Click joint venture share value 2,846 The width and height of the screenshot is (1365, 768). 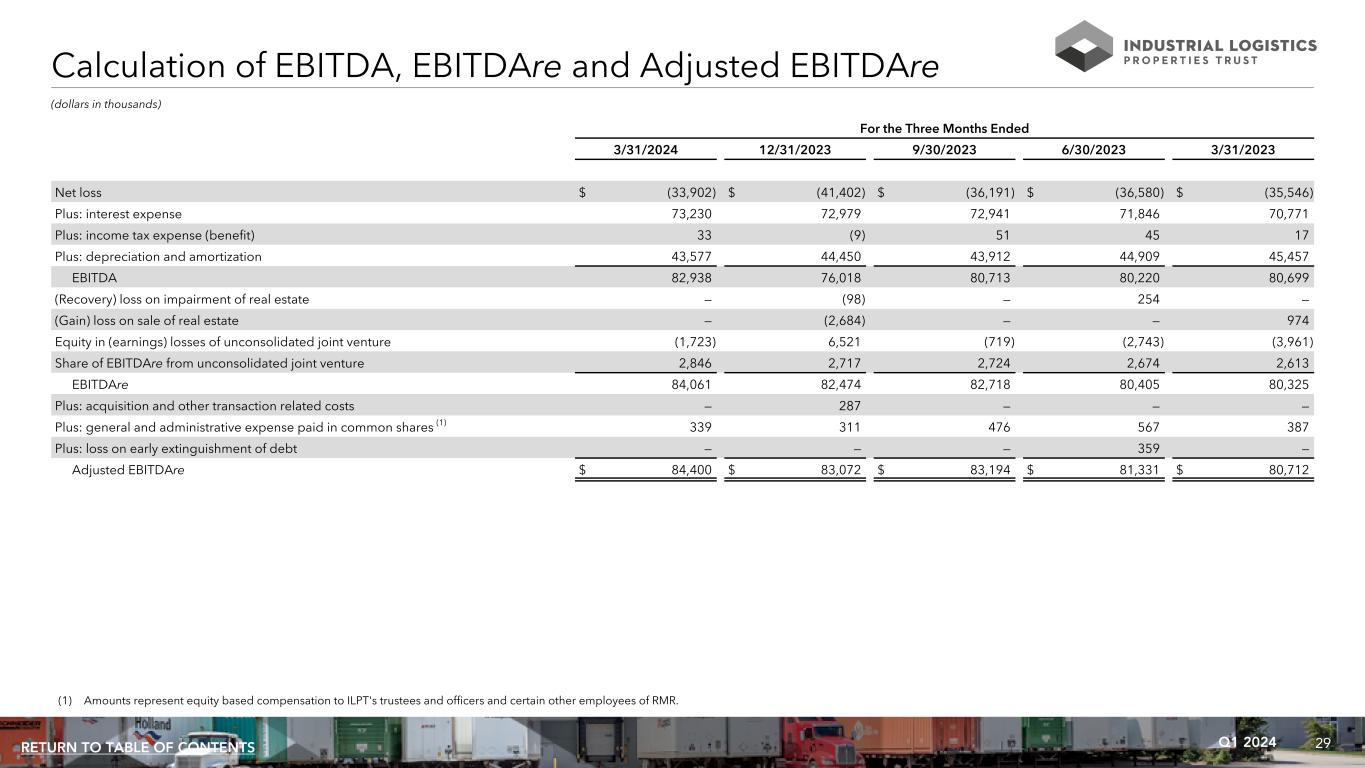coord(695,363)
